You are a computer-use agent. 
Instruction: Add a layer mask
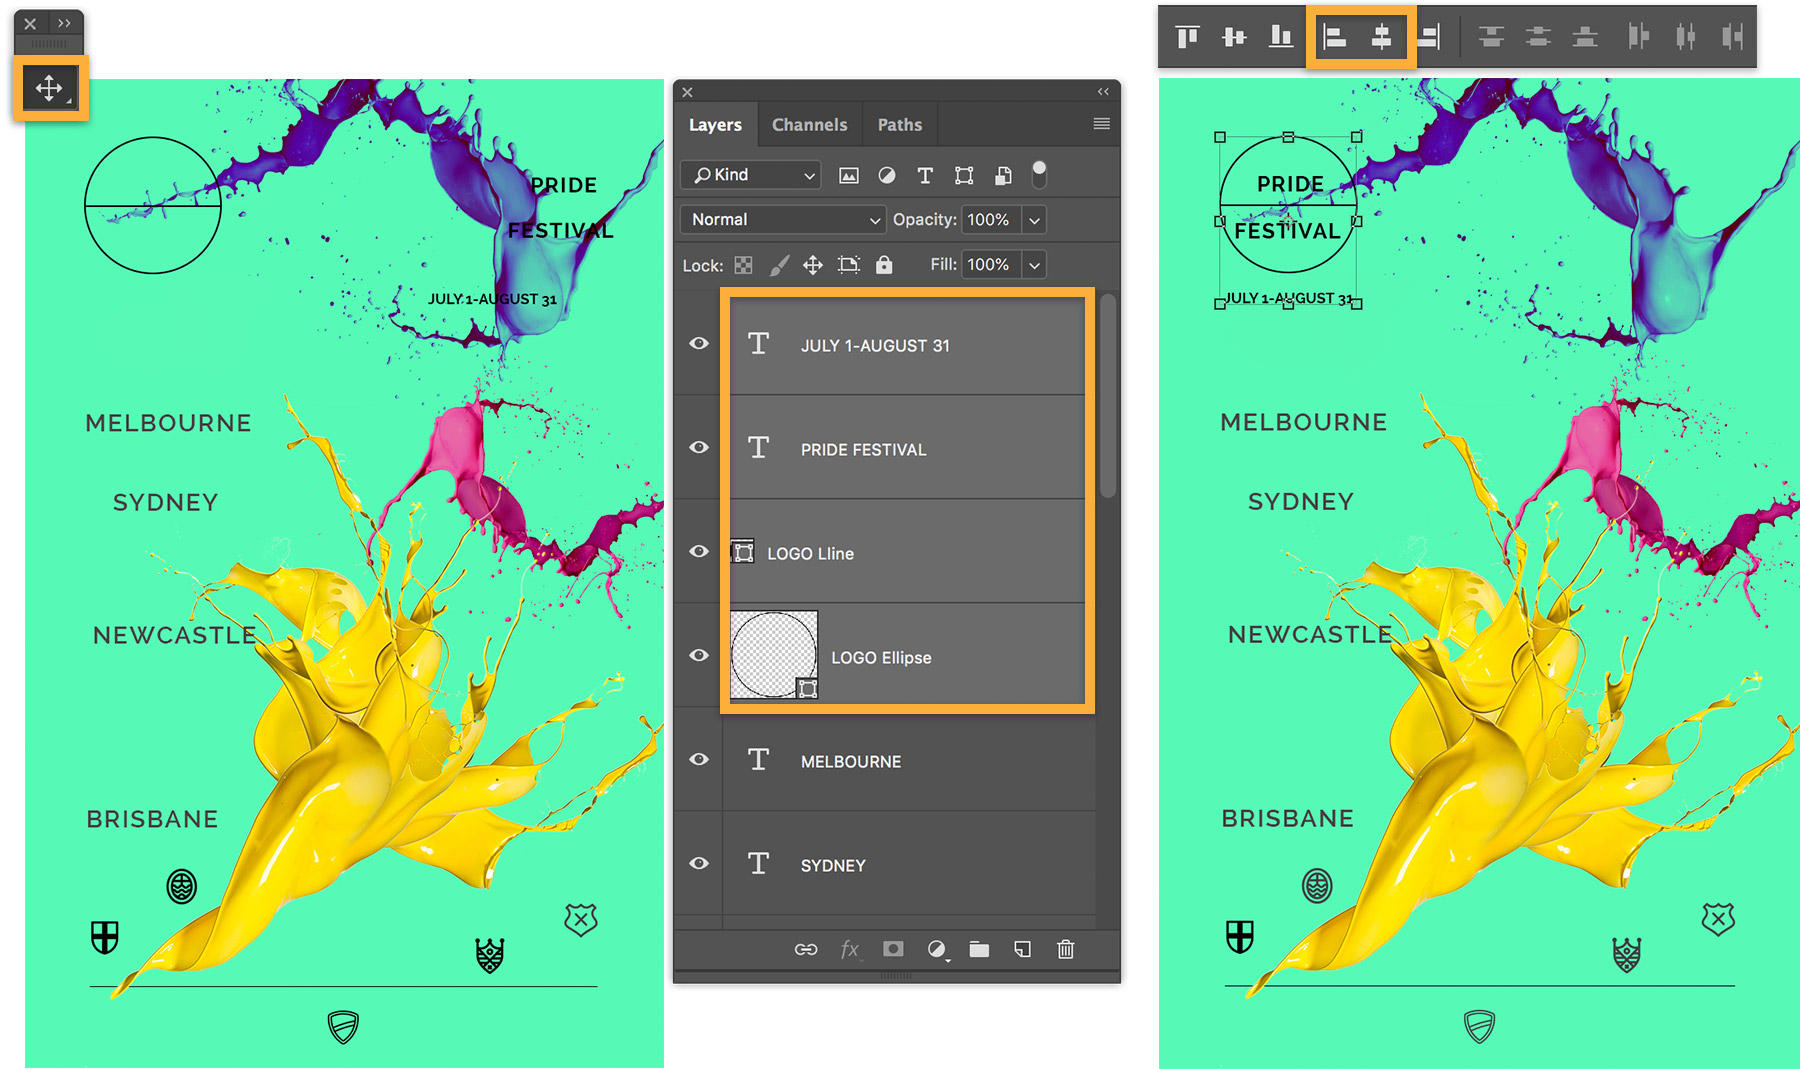pos(893,949)
